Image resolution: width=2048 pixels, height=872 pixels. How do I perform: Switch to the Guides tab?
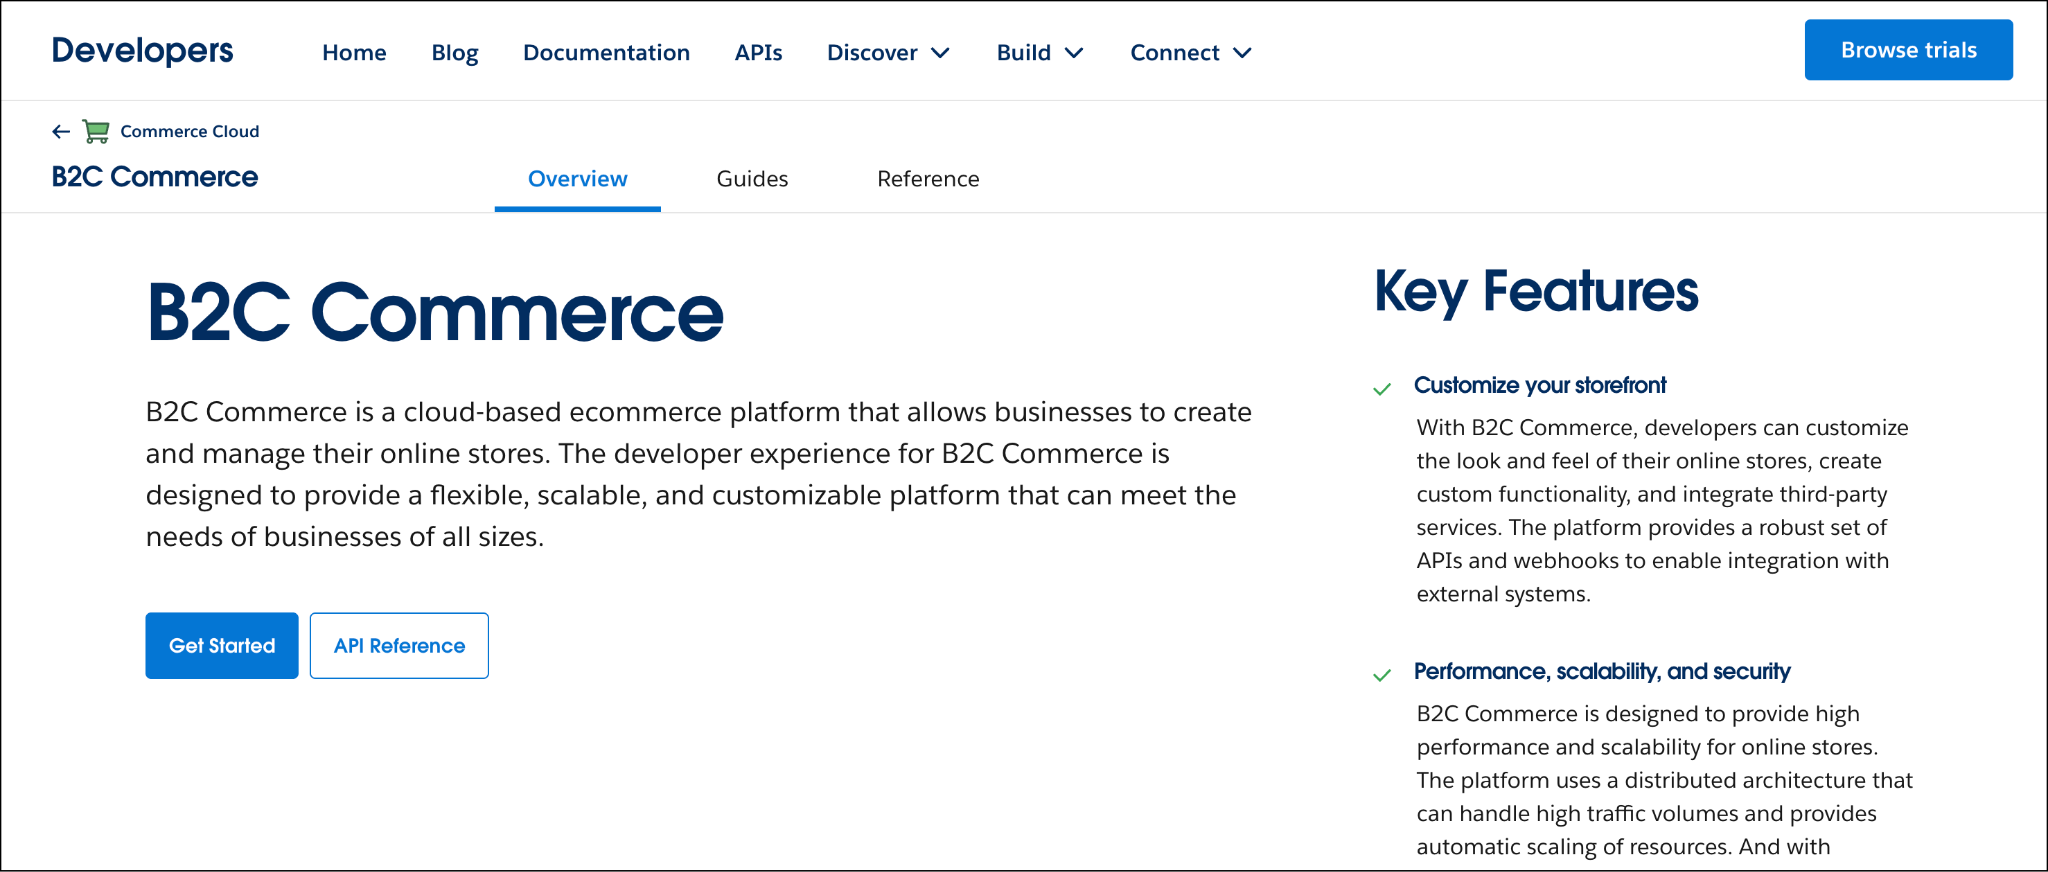coord(752,179)
